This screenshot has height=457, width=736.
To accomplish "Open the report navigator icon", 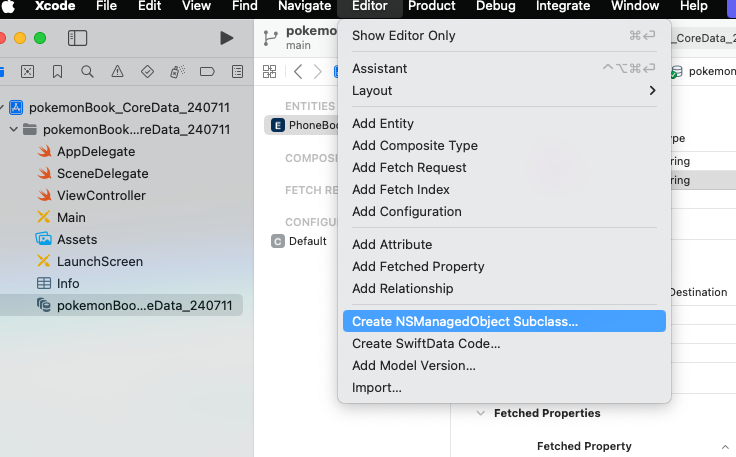I will pyautogui.click(x=238, y=71).
